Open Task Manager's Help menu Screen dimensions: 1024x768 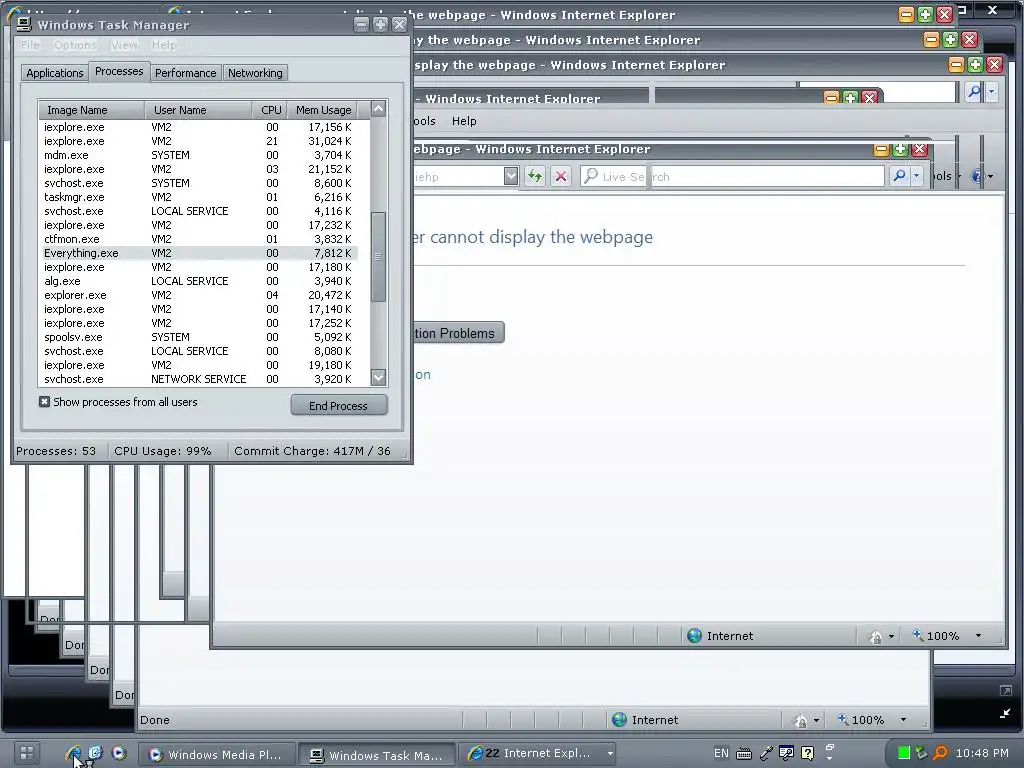coord(164,45)
